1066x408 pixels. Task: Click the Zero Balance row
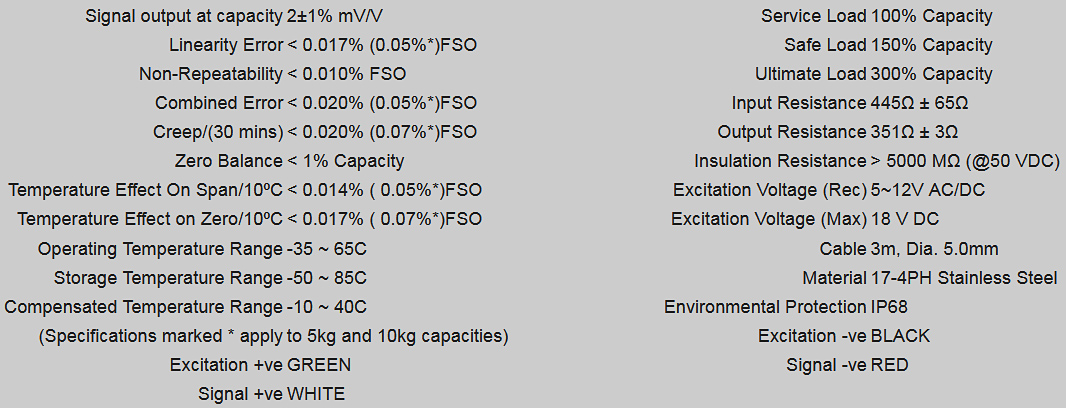(x=289, y=161)
